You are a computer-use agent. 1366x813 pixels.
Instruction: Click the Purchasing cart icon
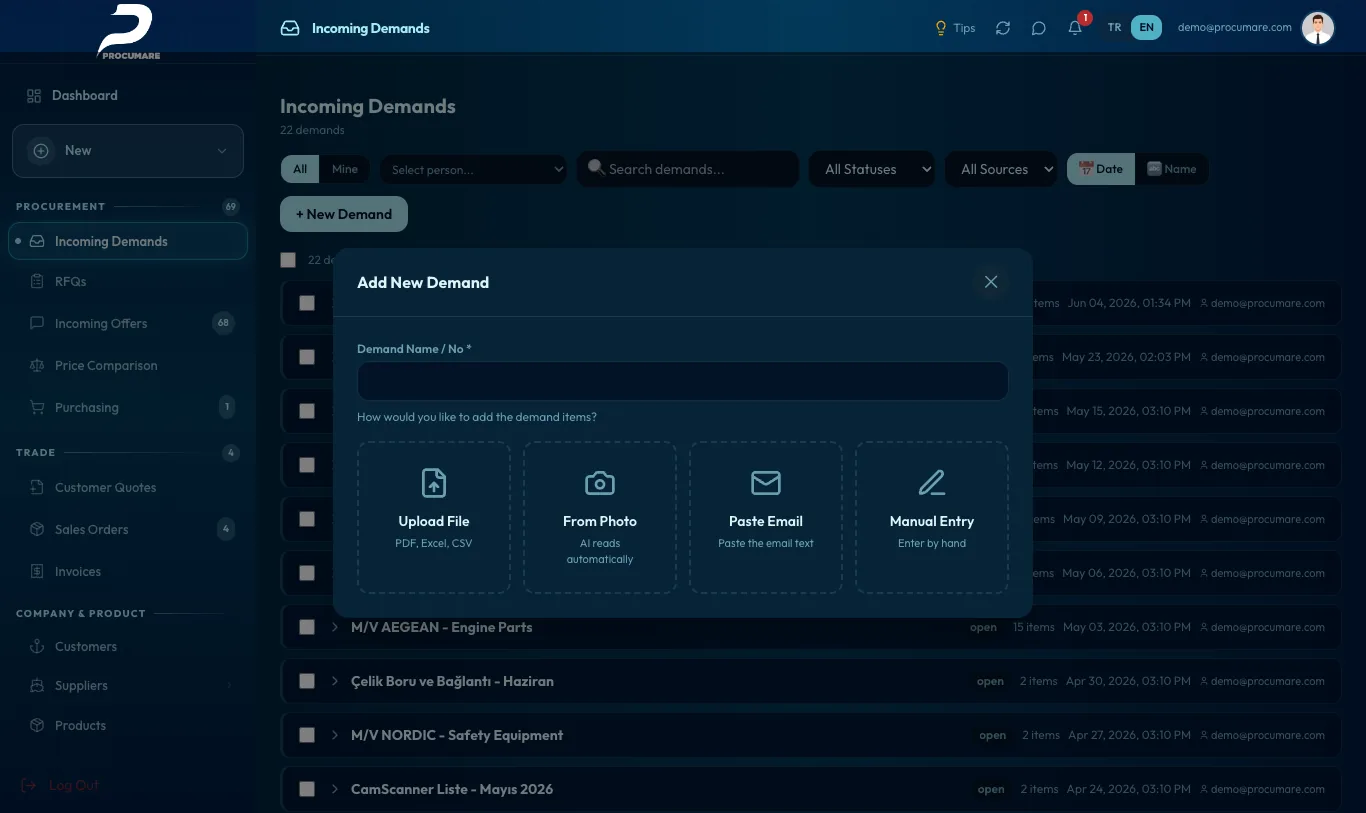(37, 407)
